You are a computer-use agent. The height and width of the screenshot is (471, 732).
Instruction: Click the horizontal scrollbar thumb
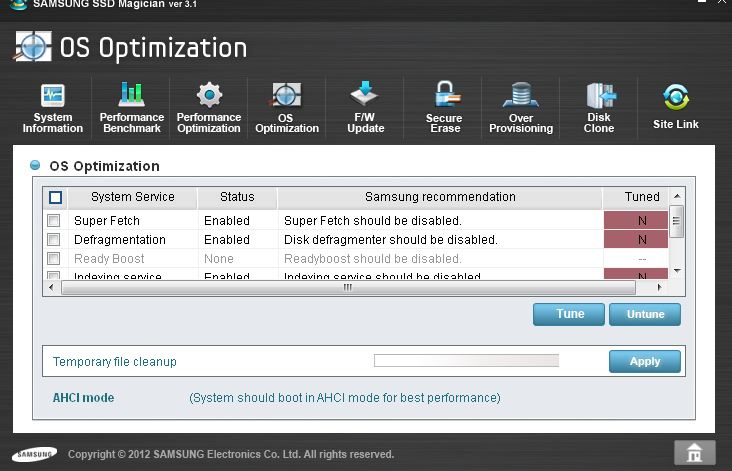tap(348, 288)
